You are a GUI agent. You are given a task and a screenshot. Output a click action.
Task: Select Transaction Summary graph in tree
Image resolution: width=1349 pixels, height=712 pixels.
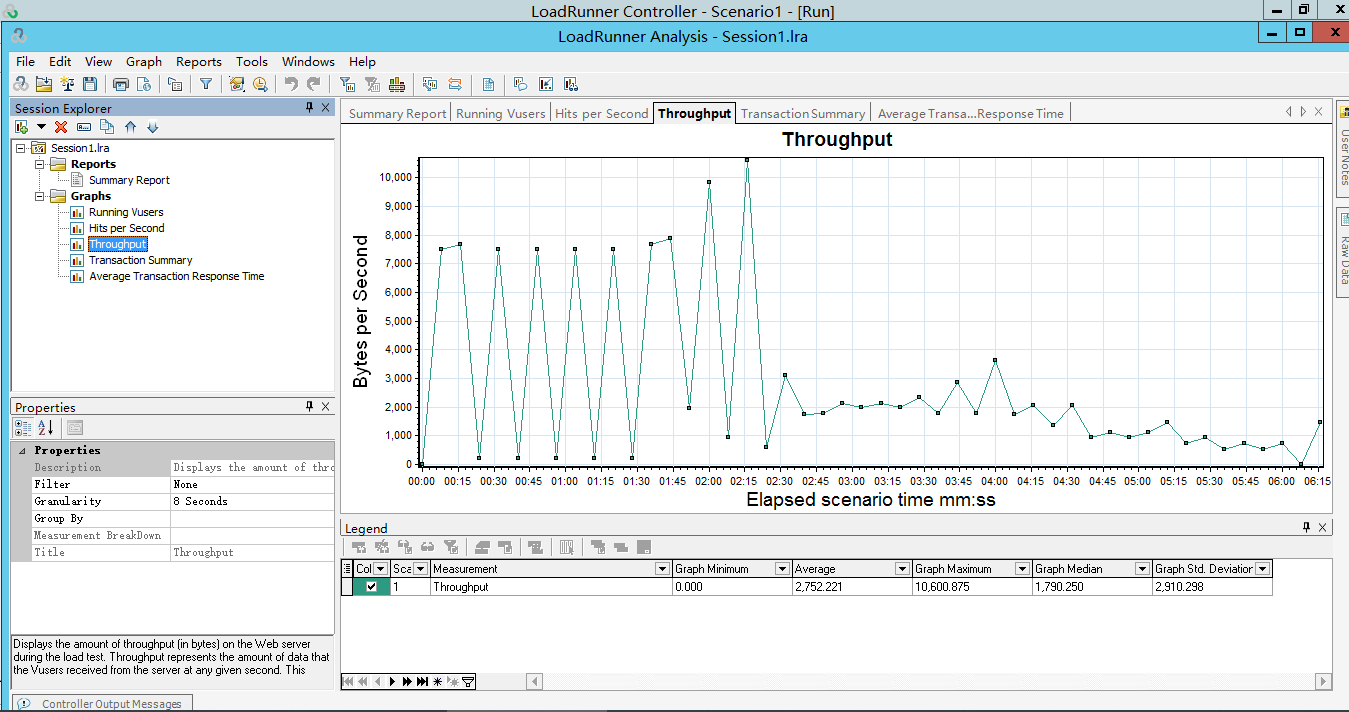[140, 260]
